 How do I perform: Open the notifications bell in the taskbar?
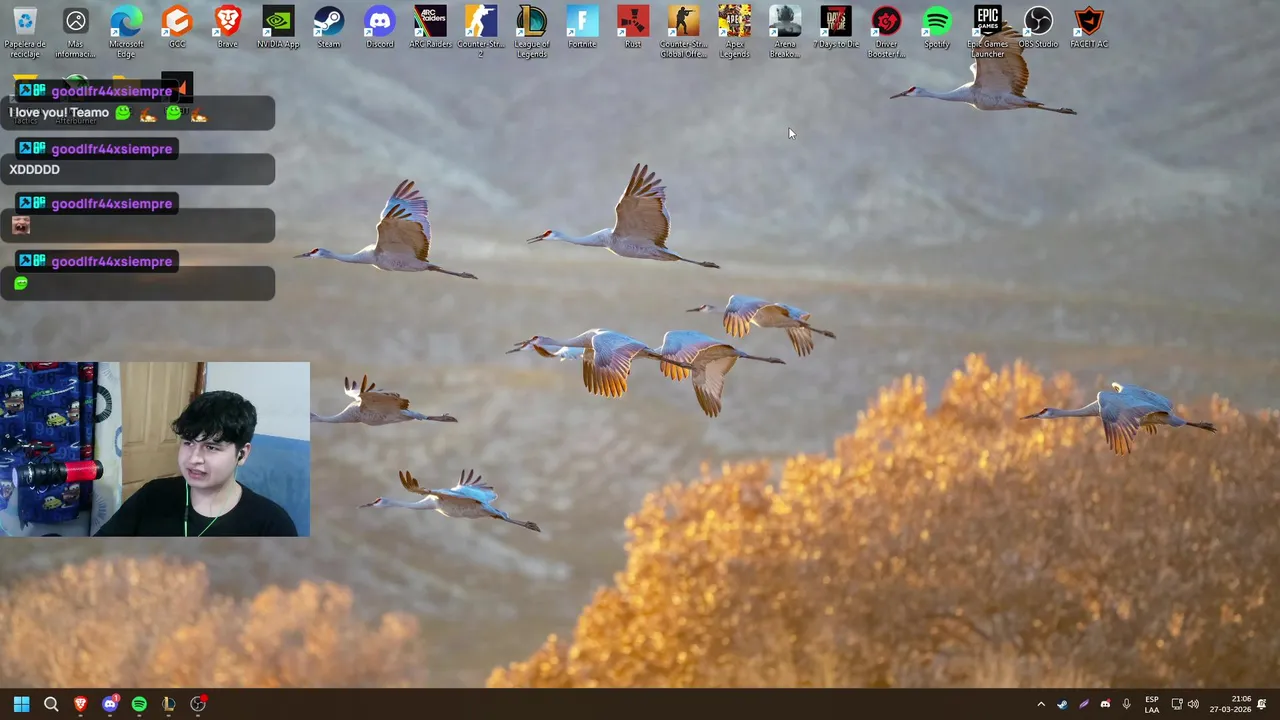(1262, 704)
